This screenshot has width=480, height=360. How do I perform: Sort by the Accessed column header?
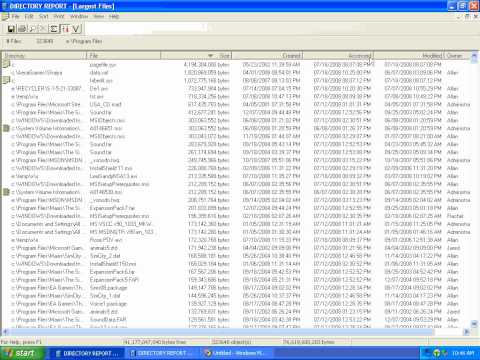[x=338, y=56]
